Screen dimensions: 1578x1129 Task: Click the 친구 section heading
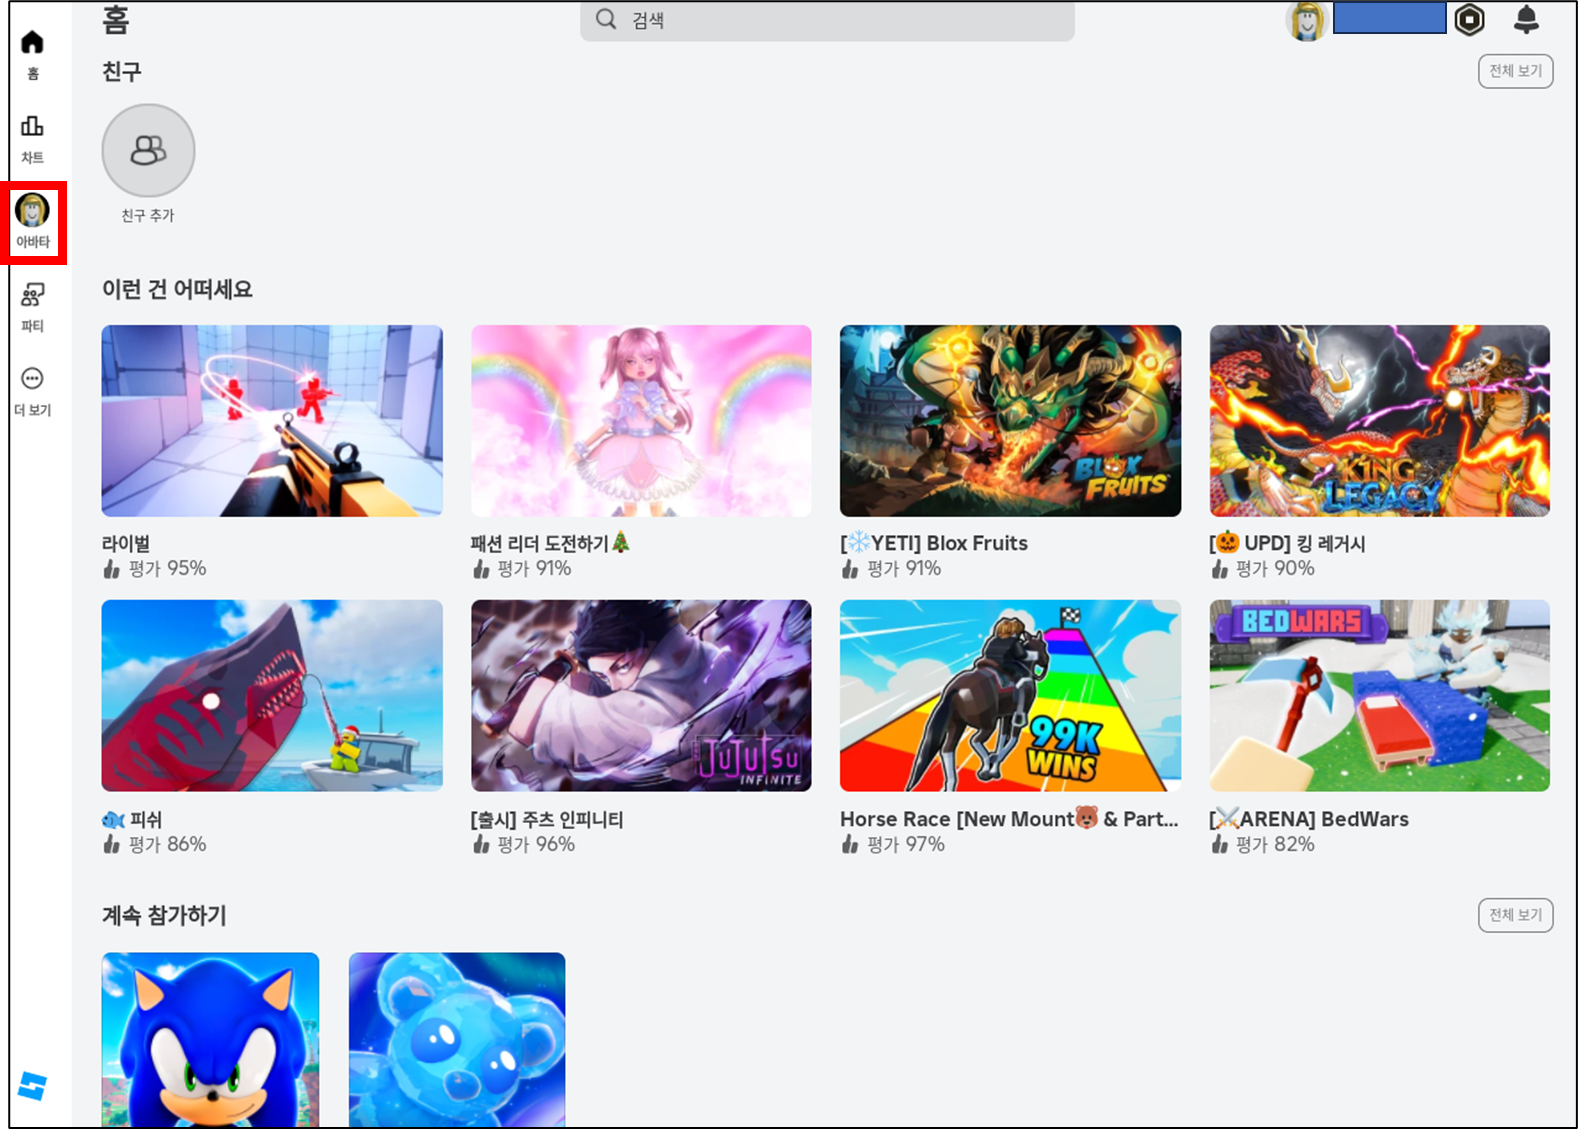pyautogui.click(x=122, y=72)
